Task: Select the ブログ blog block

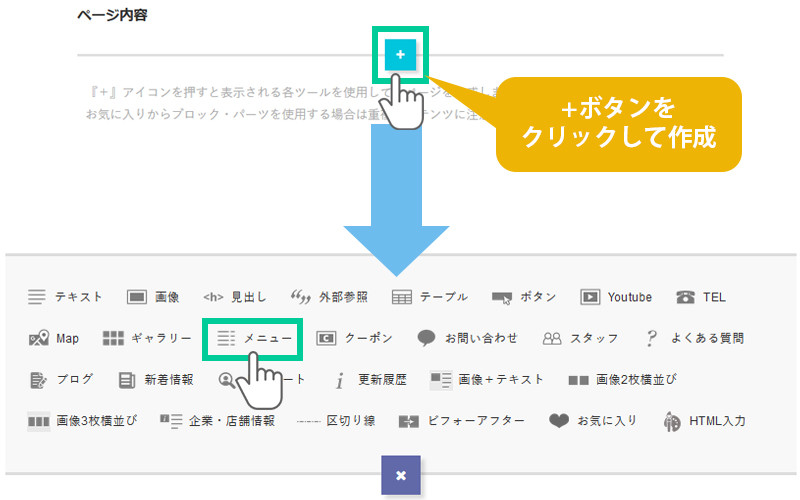Action: [62, 379]
